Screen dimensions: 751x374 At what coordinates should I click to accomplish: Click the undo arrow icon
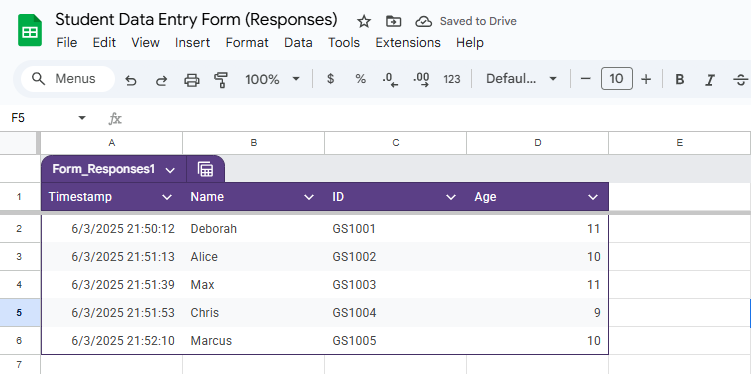coord(130,79)
